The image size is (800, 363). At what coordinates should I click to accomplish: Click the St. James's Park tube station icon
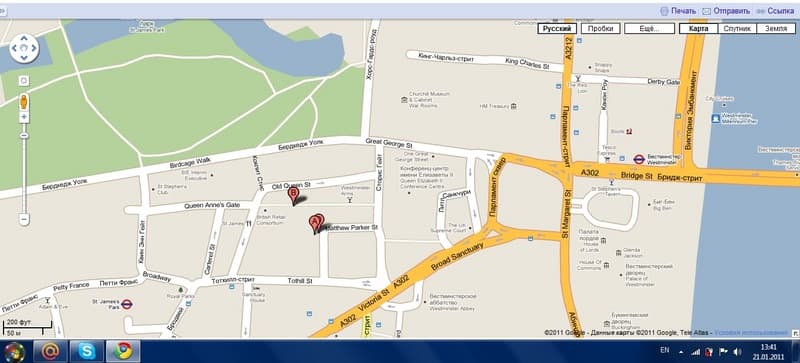pos(127,305)
